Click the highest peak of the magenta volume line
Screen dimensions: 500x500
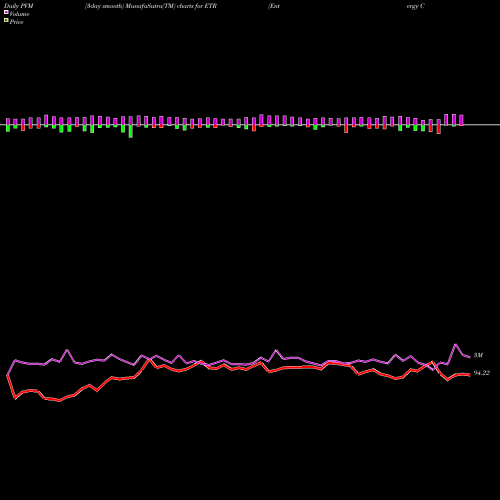[456, 344]
